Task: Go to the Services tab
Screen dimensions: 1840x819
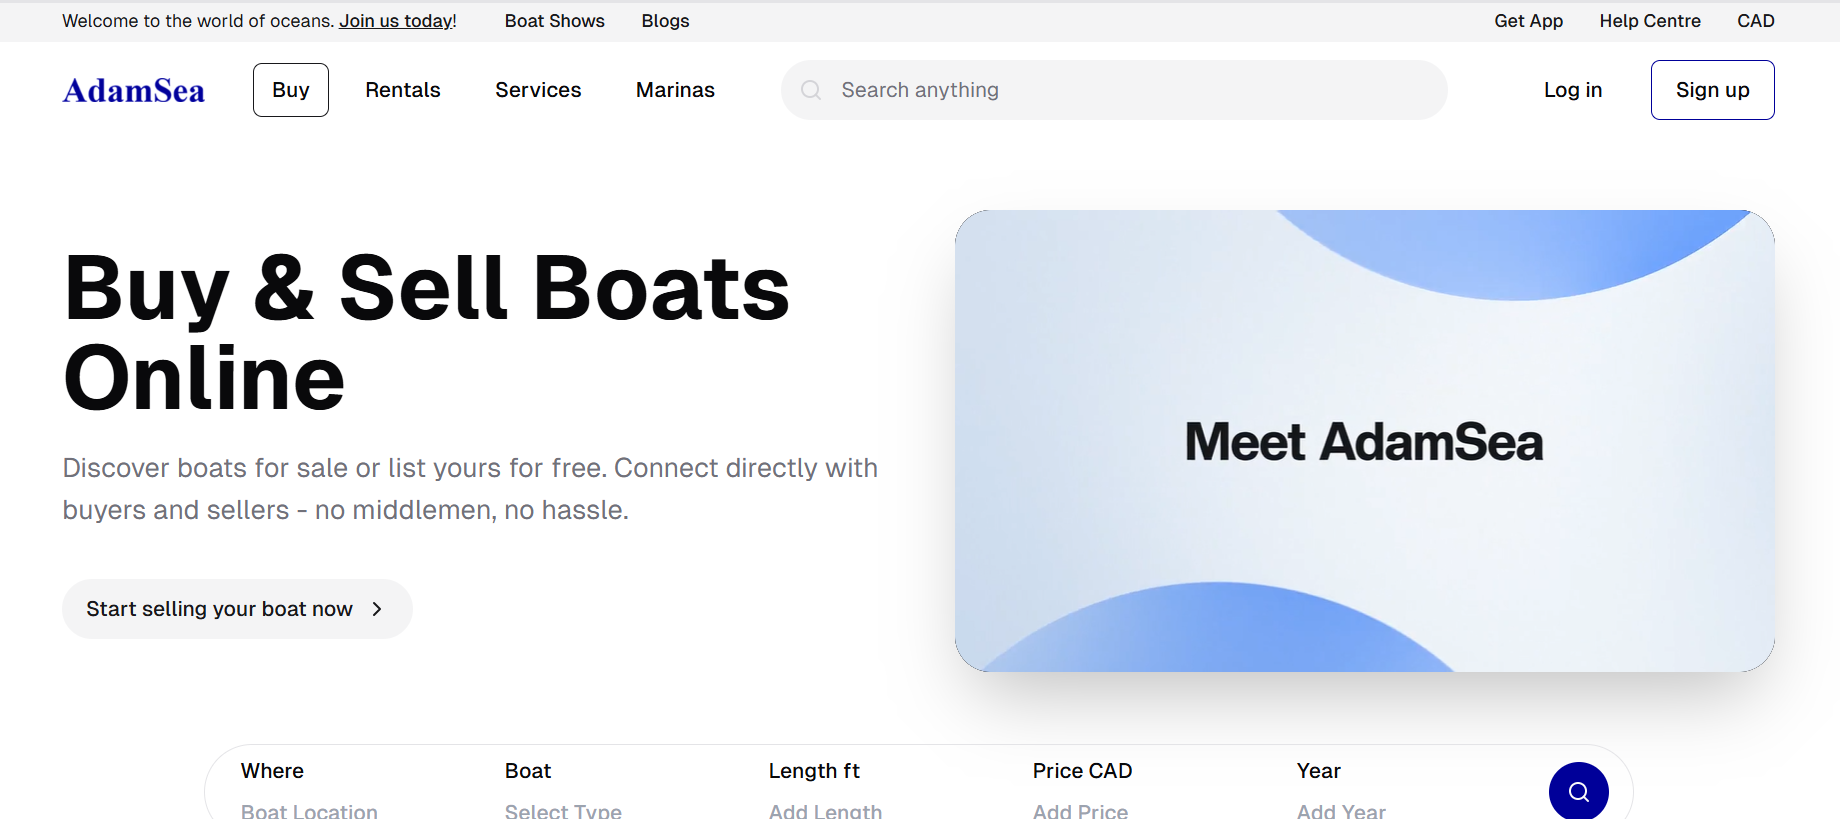Action: tap(538, 90)
